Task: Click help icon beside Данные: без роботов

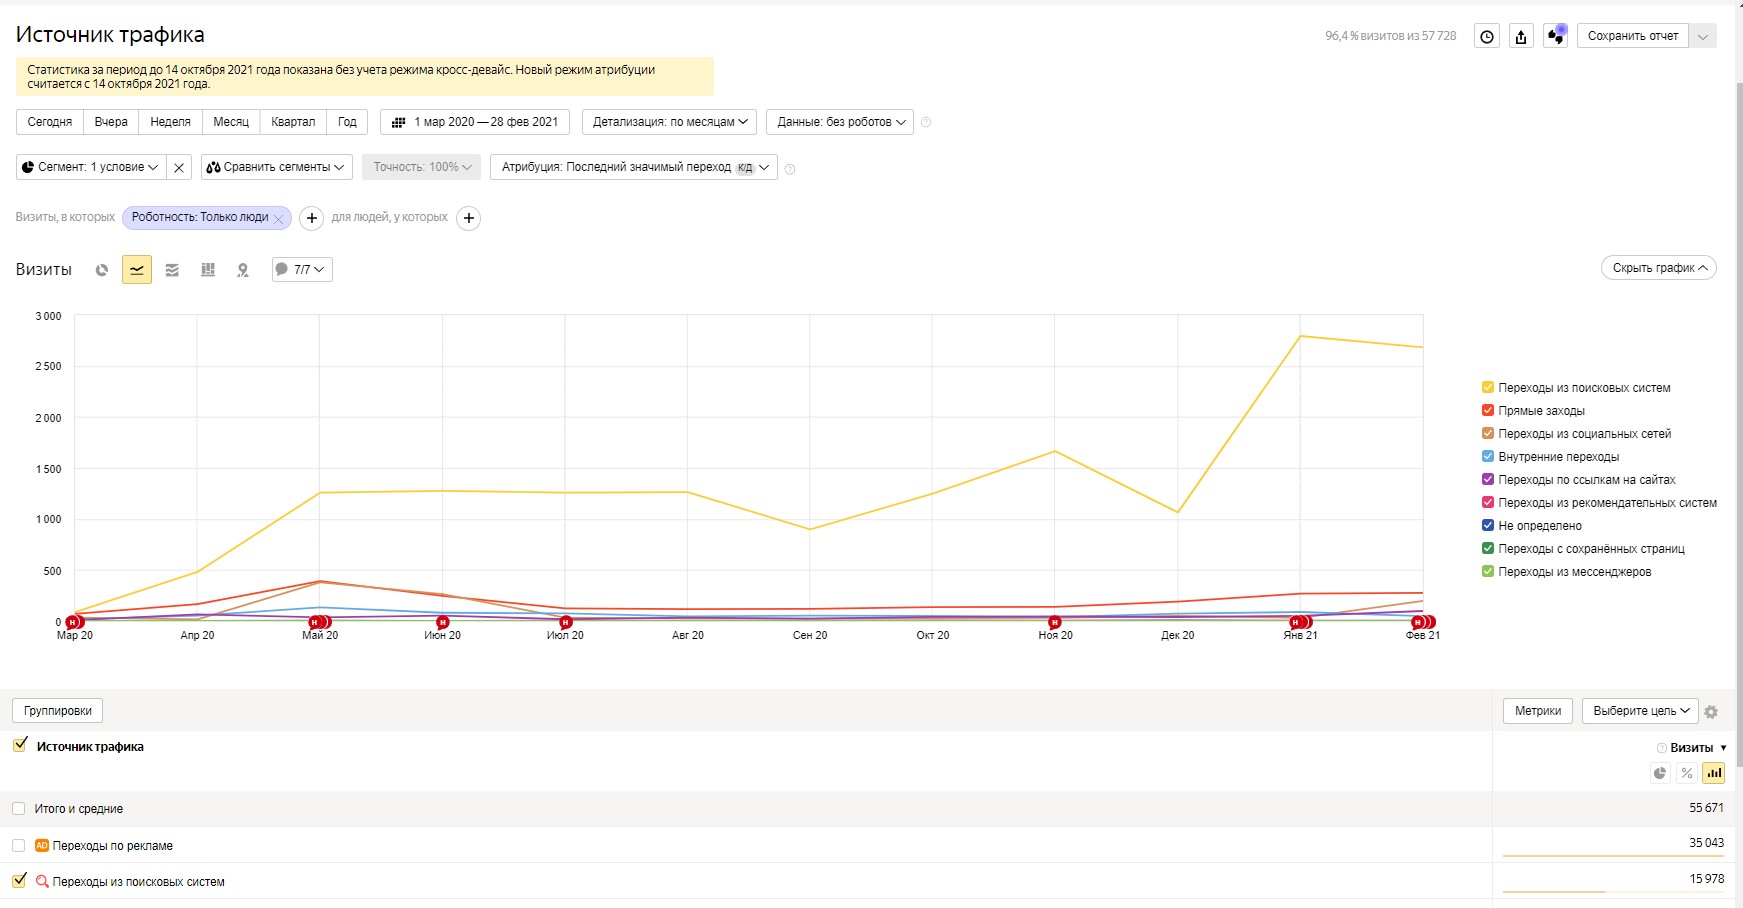Action: [x=926, y=122]
